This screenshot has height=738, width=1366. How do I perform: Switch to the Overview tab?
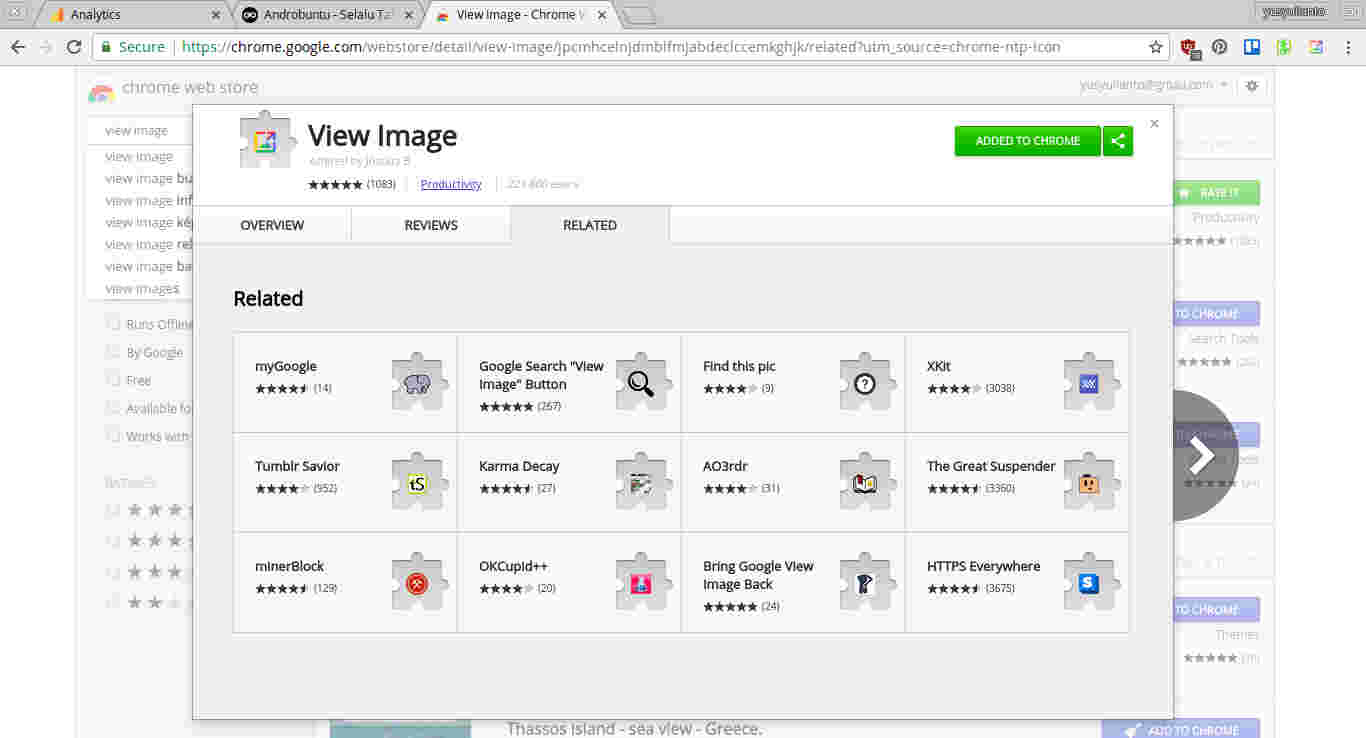click(x=272, y=225)
